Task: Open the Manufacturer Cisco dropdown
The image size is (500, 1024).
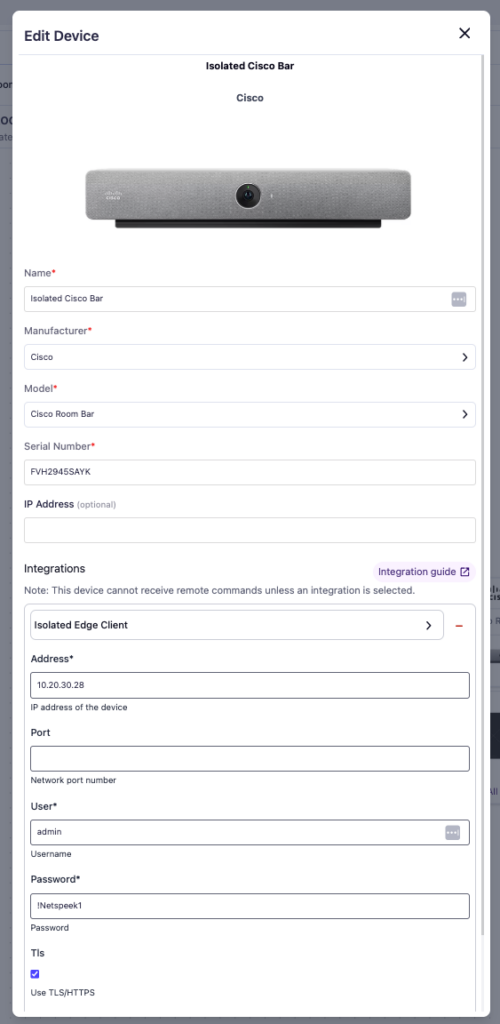Action: pyautogui.click(x=250, y=357)
